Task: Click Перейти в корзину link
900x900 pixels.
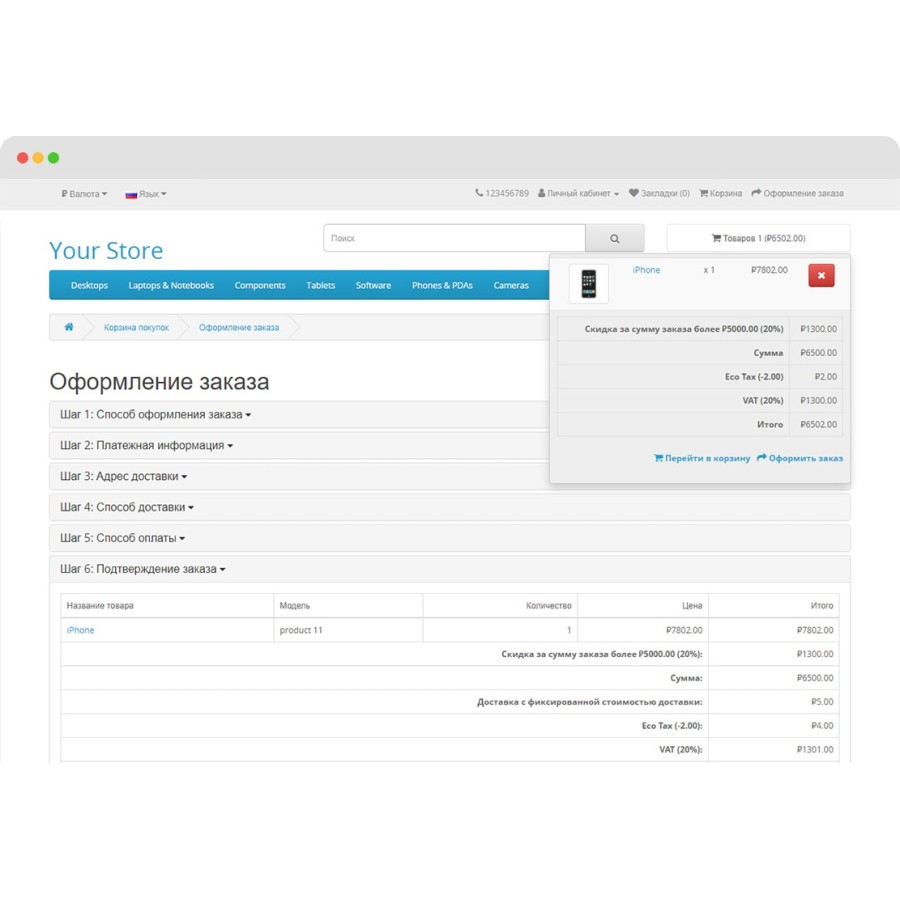Action: pos(702,458)
